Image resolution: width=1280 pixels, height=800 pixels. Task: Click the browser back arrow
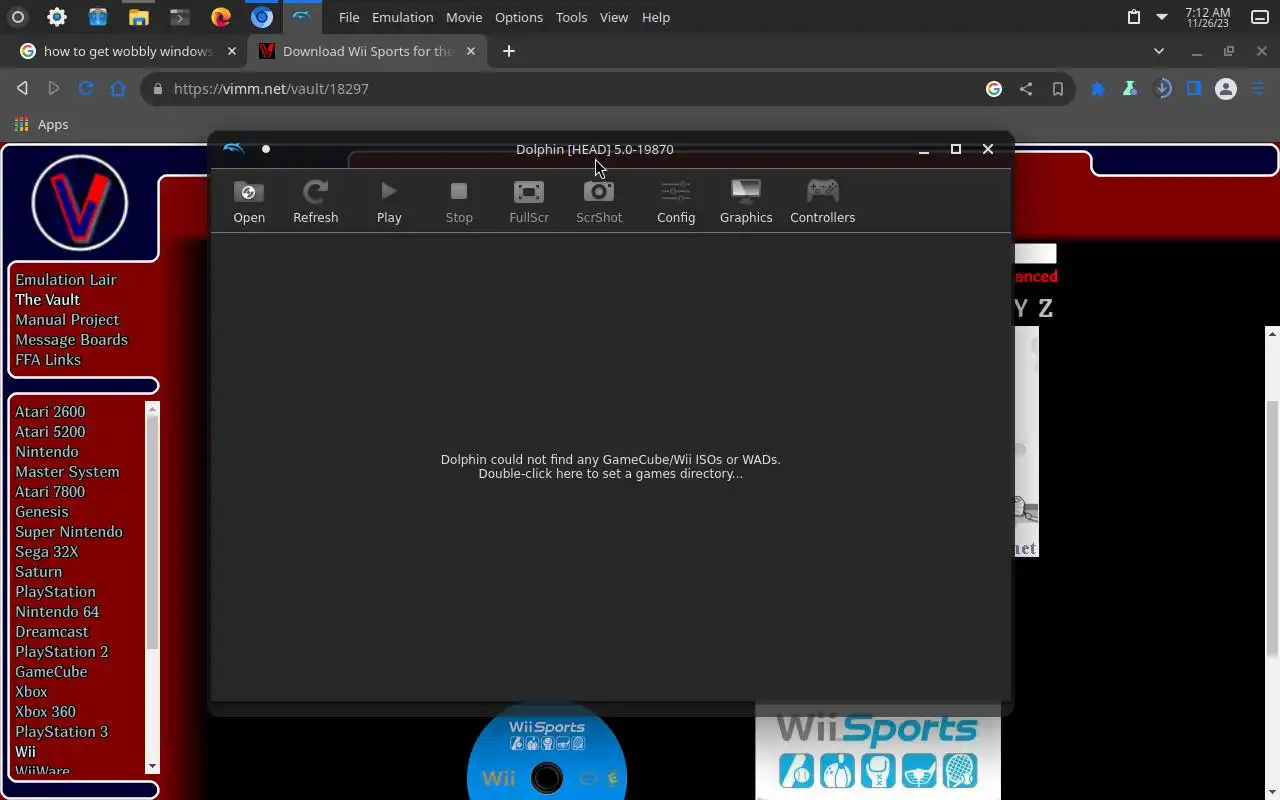(x=22, y=89)
